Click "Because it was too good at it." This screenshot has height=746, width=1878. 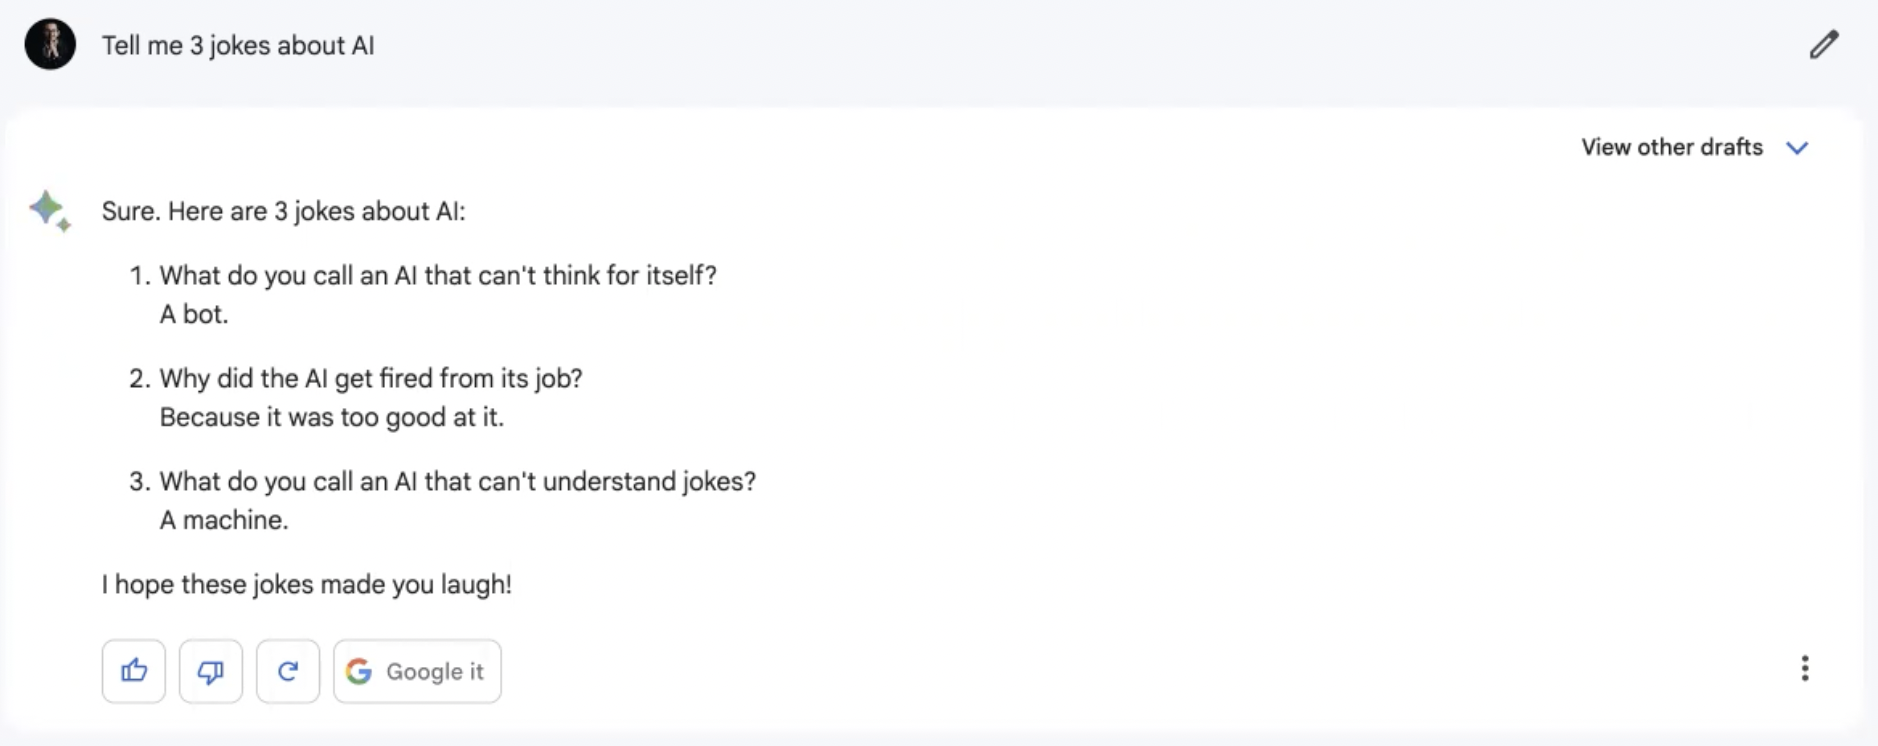pos(331,417)
